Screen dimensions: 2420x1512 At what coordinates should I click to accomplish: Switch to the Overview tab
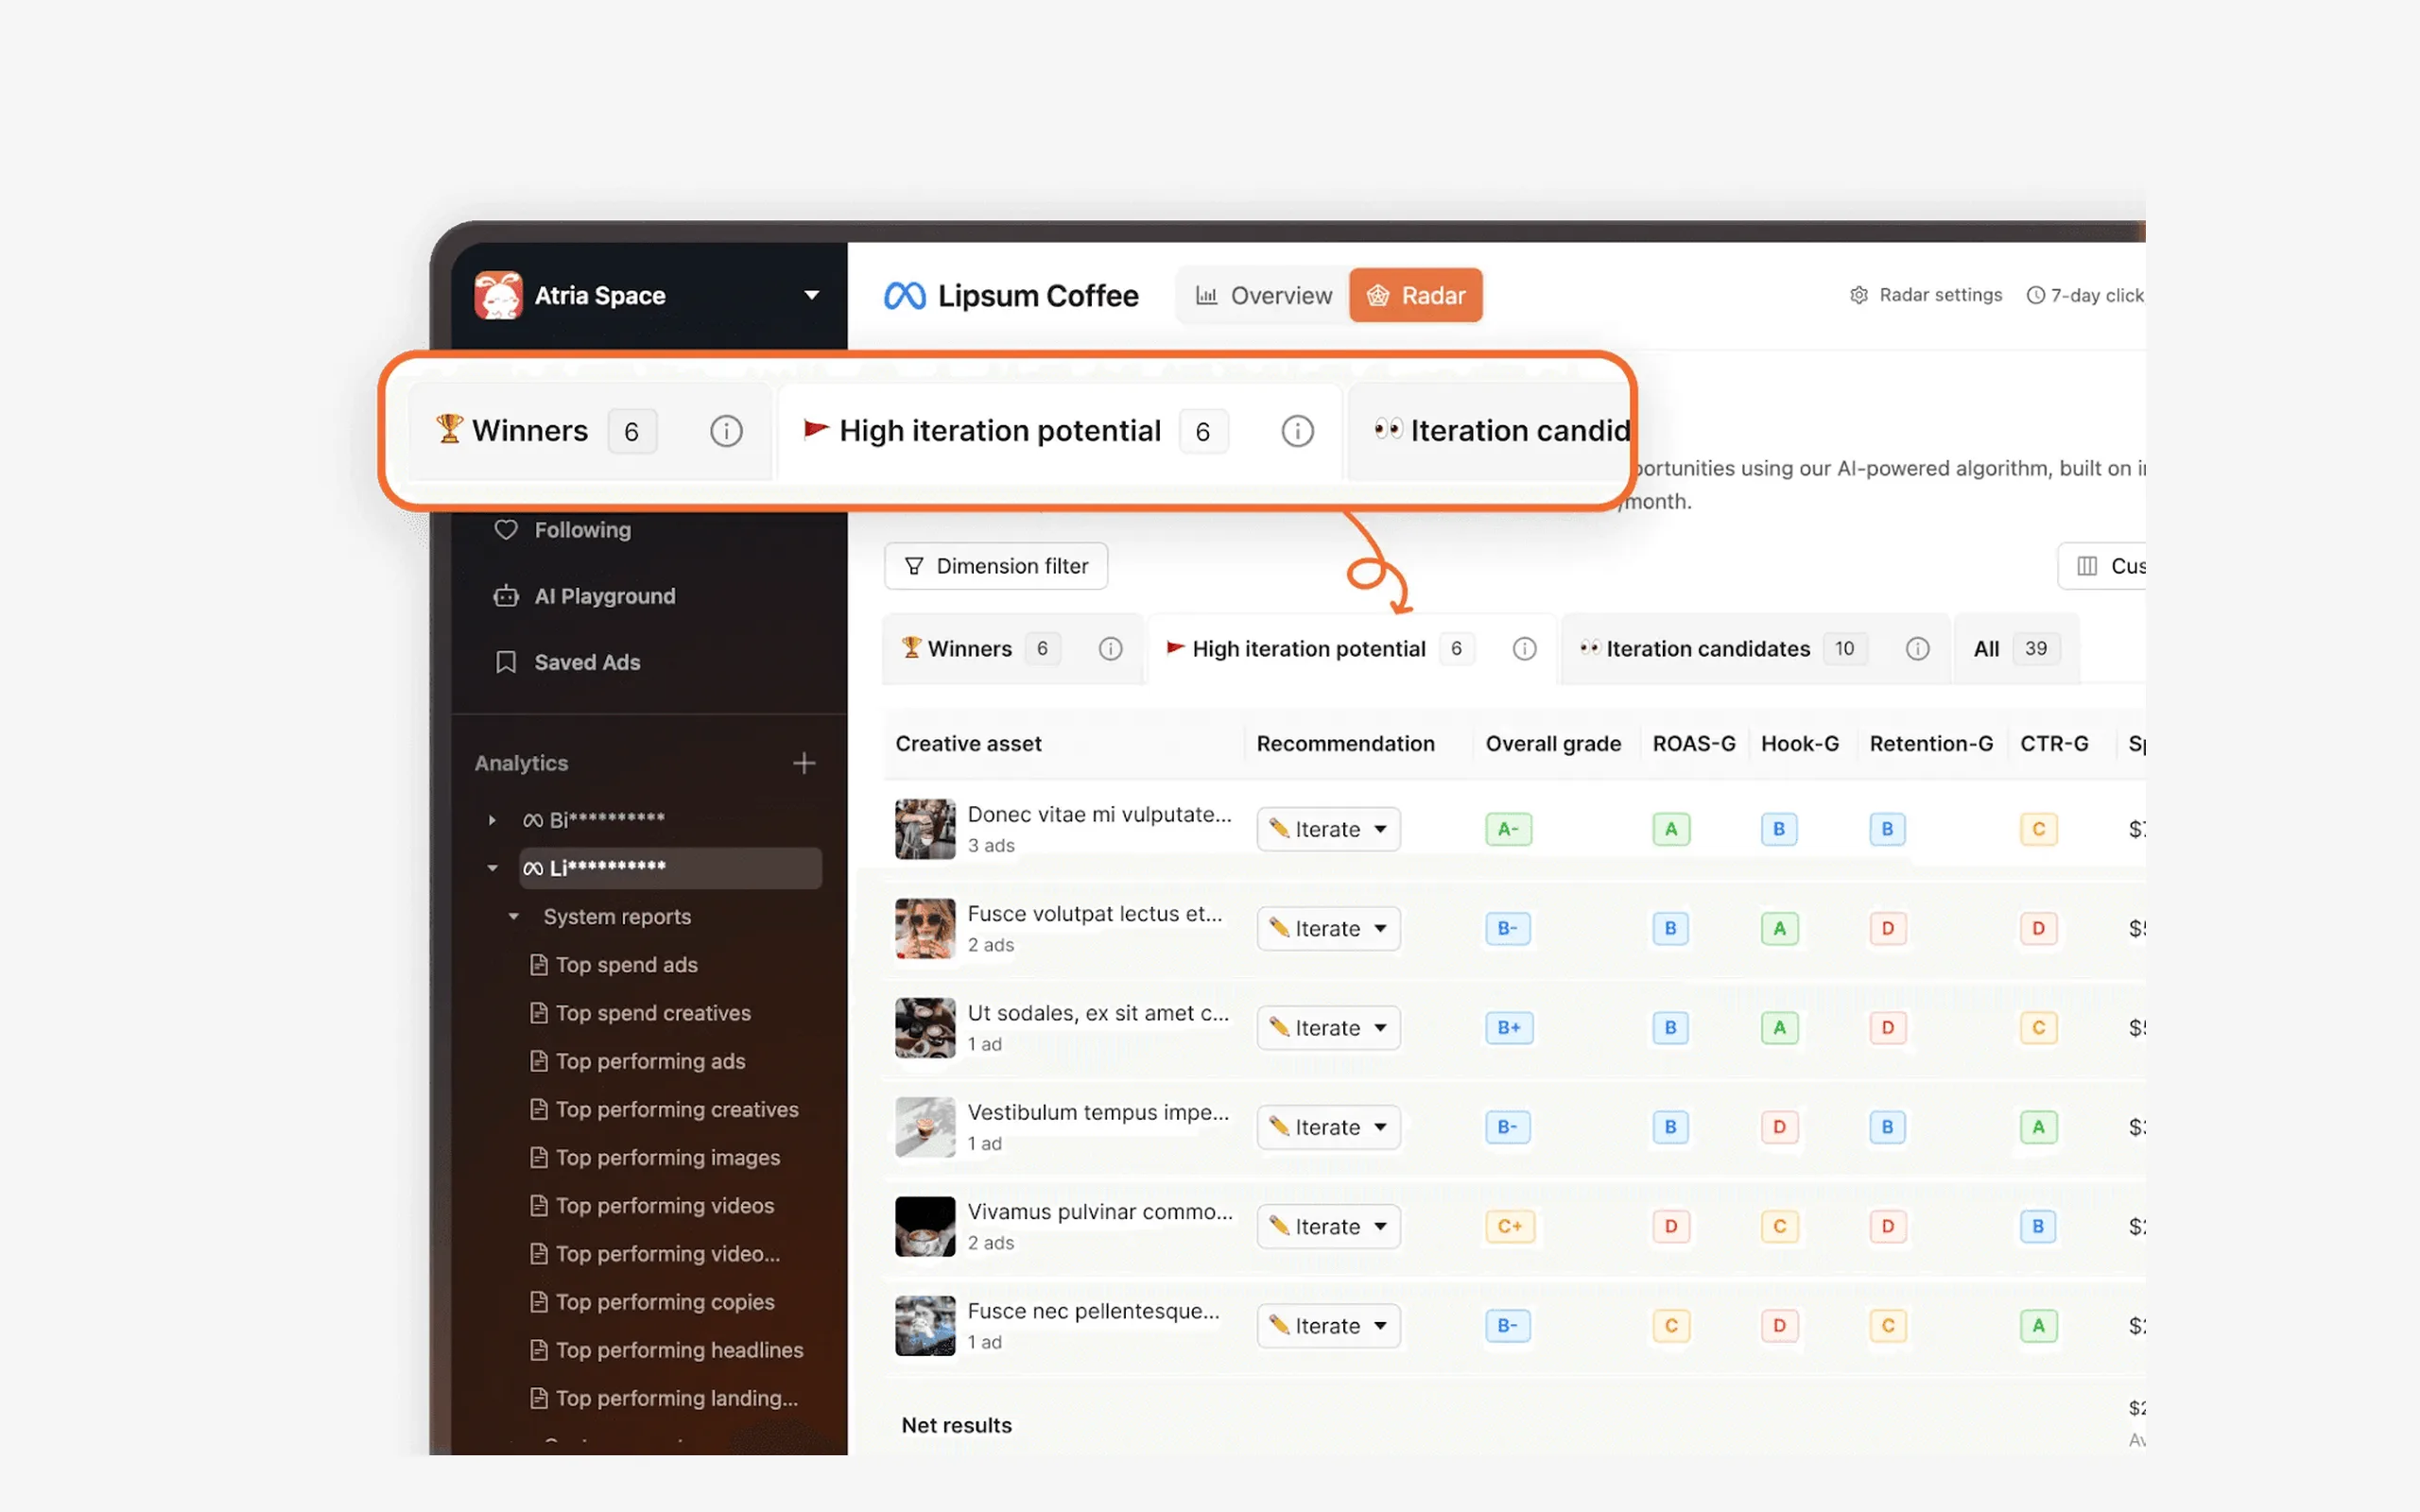coord(1264,296)
